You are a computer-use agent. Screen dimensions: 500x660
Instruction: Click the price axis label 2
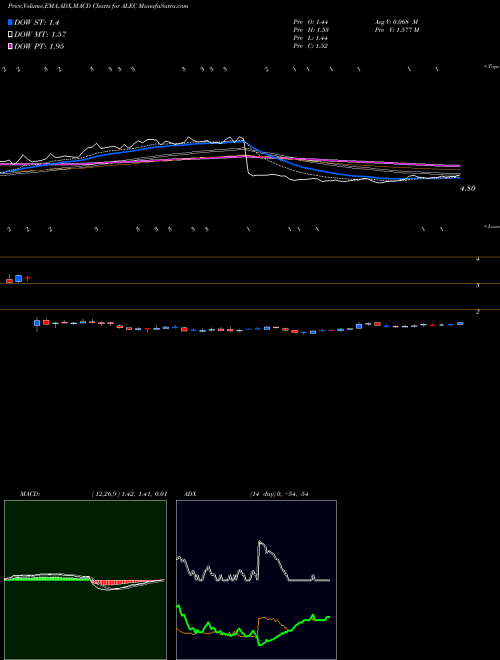tap(478, 311)
